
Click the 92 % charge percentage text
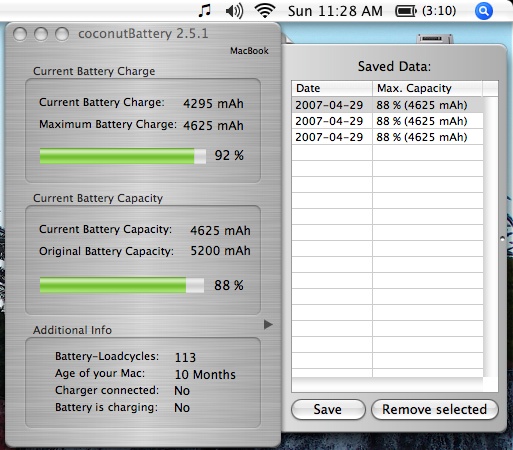click(229, 156)
